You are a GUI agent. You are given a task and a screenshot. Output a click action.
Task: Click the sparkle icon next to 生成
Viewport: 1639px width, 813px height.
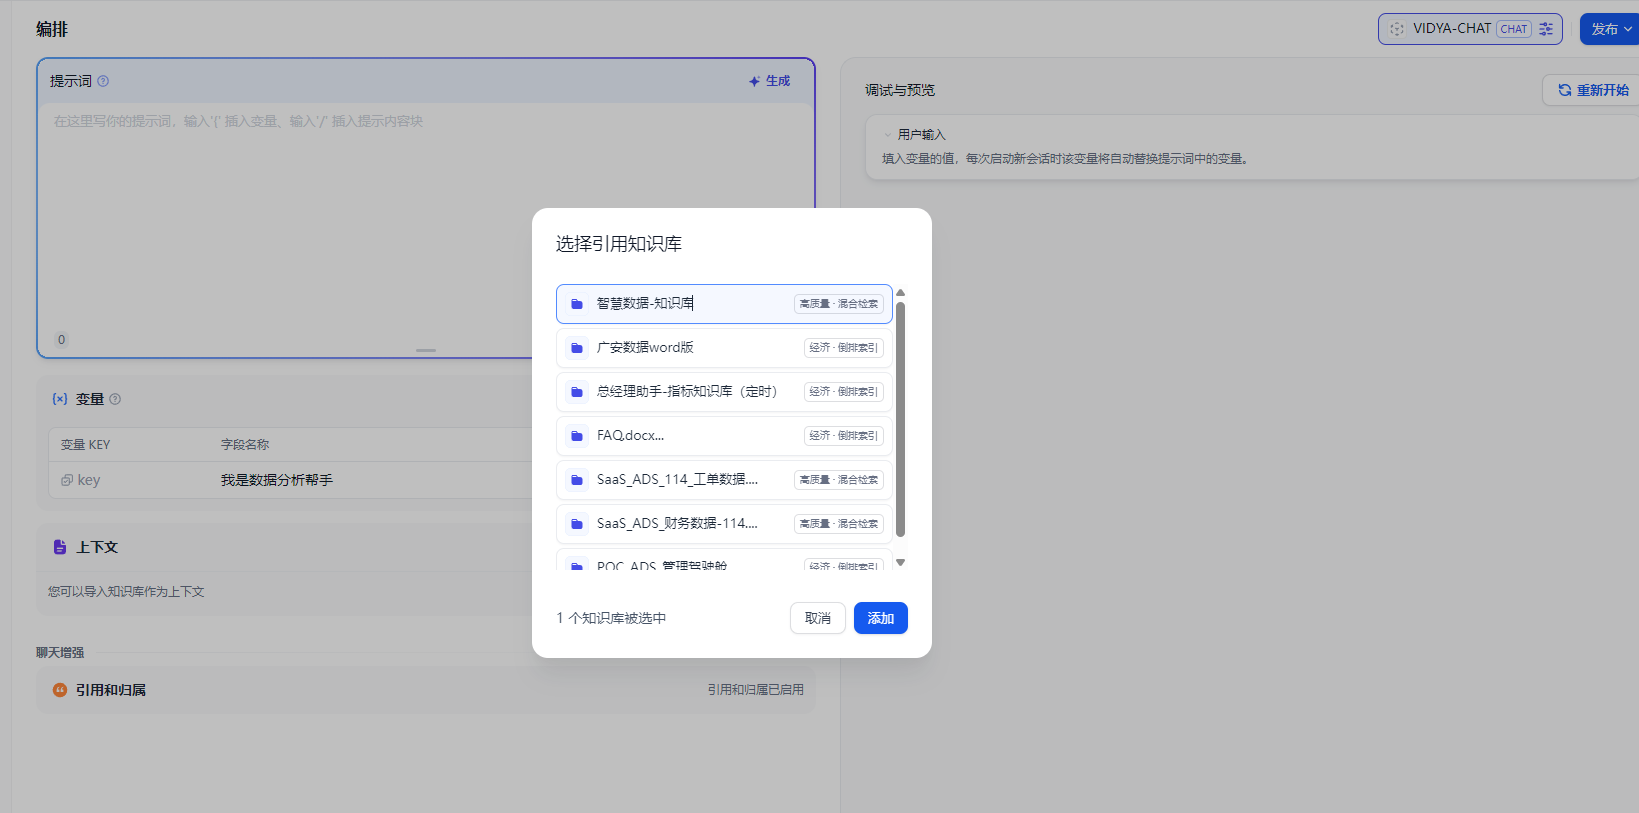[x=755, y=81]
